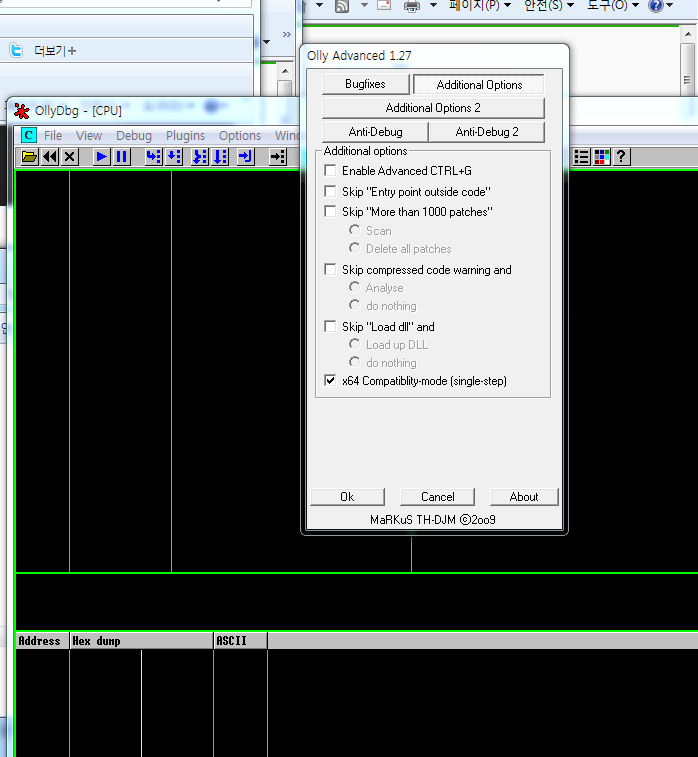This screenshot has width=698, height=757.
Task: Enable Advanced CTRL+G checkbox
Action: tap(330, 170)
